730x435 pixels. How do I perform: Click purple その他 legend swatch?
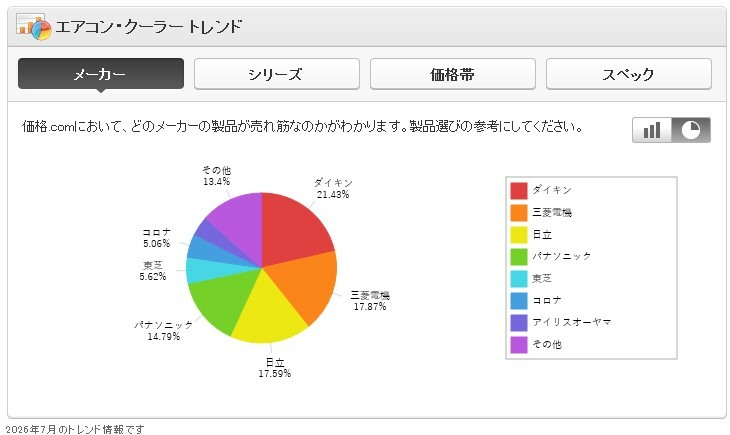click(519, 345)
